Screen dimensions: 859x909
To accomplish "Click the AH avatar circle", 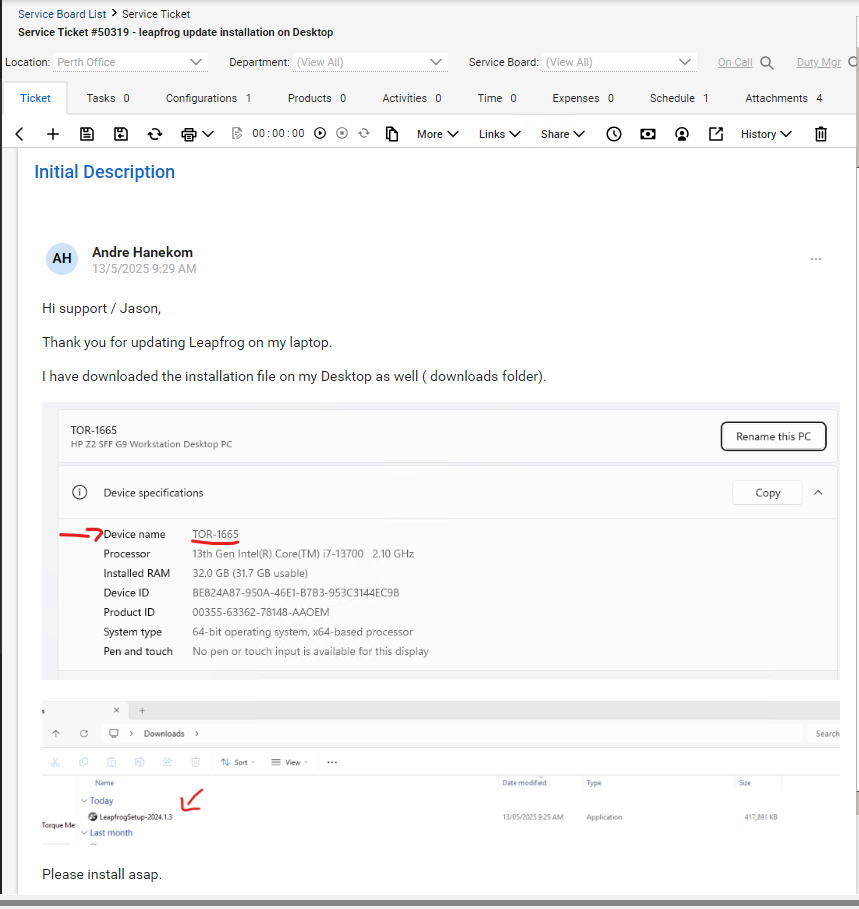I will pyautogui.click(x=62, y=259).
